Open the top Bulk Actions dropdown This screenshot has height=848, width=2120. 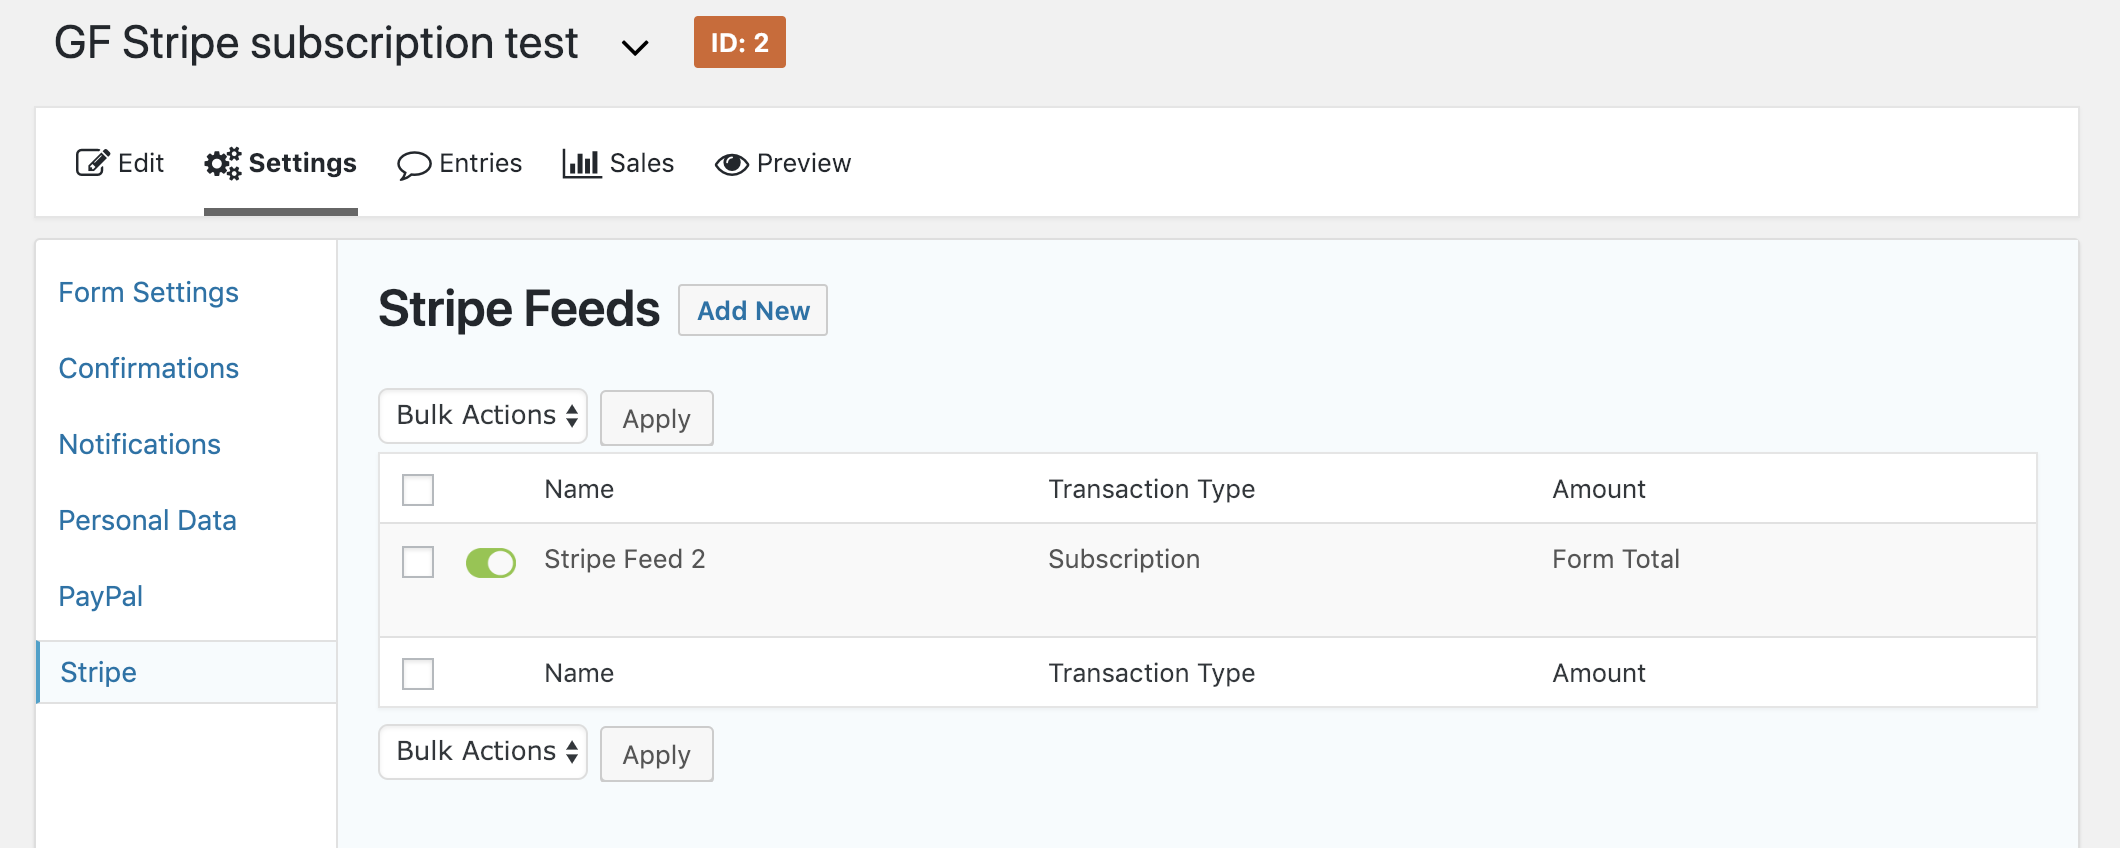tap(483, 415)
